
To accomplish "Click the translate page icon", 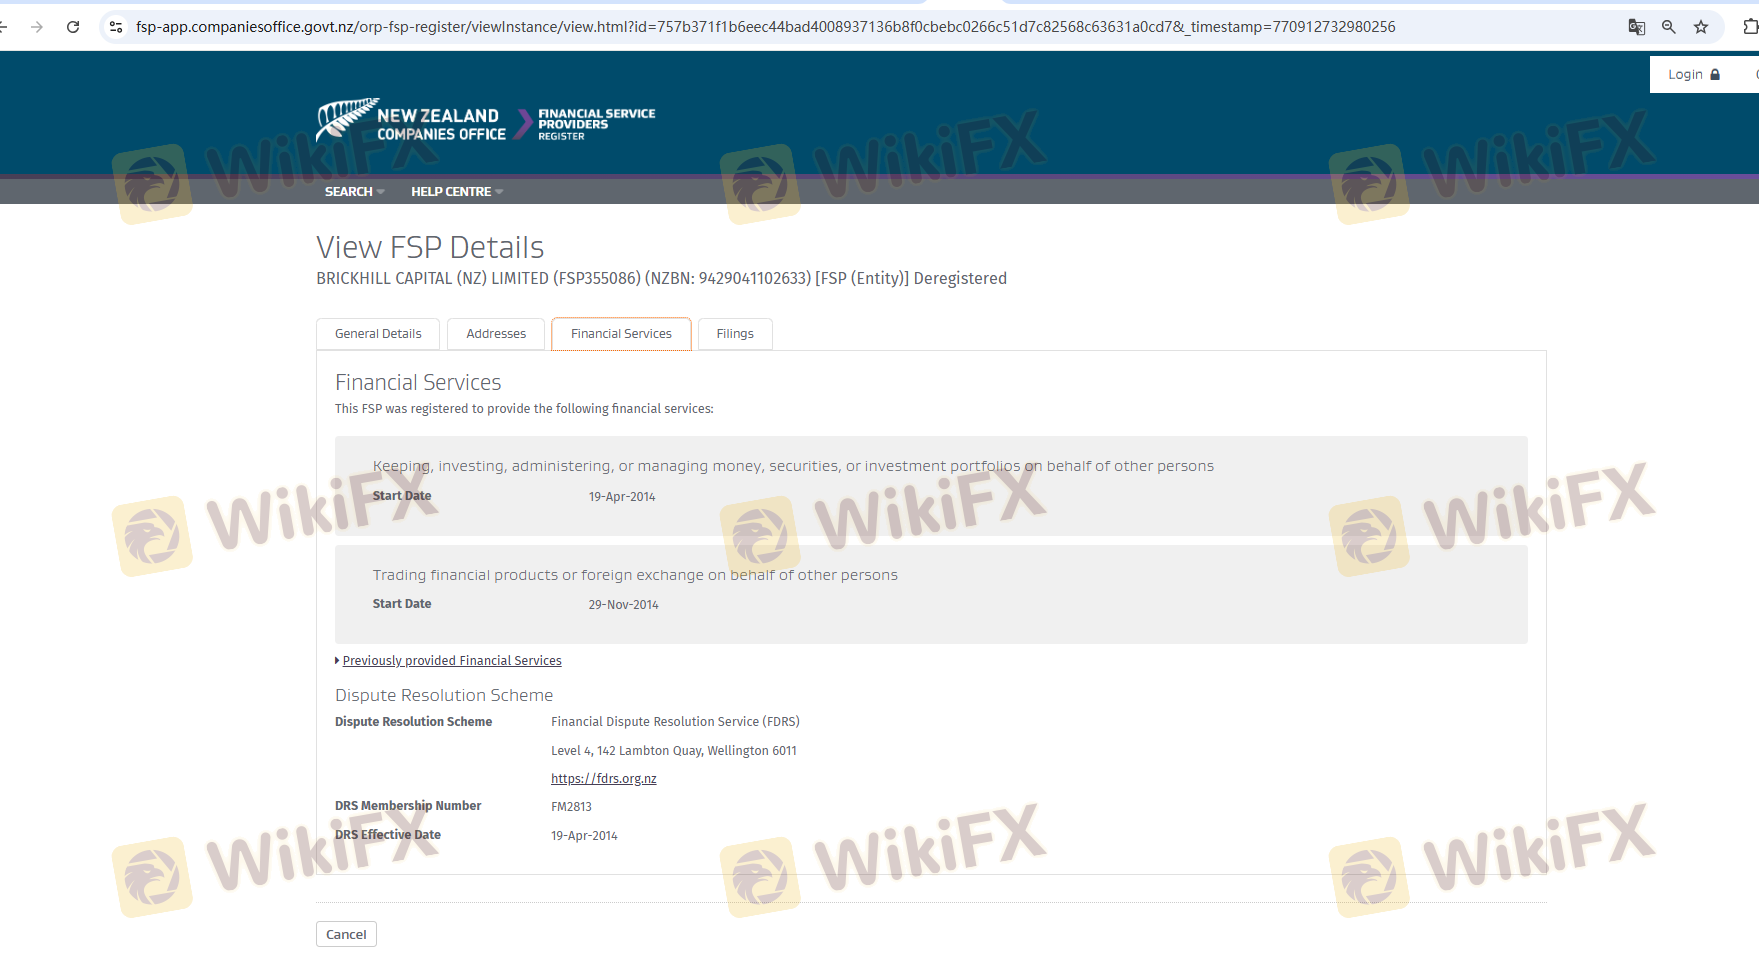I will coord(1636,27).
